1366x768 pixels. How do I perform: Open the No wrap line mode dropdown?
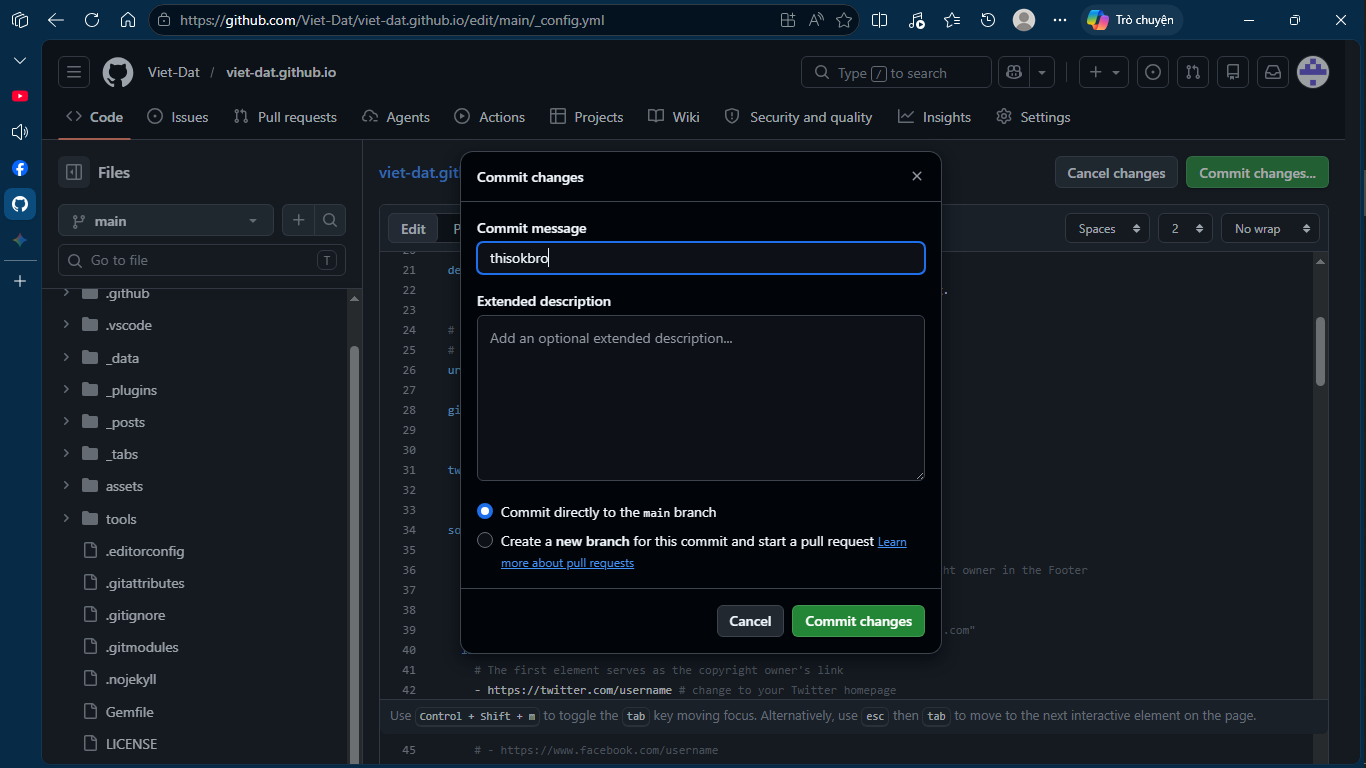1270,229
